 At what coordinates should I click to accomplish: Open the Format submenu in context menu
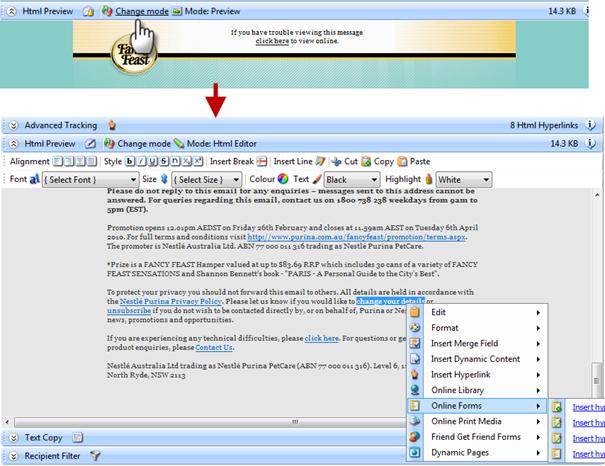[x=477, y=328]
